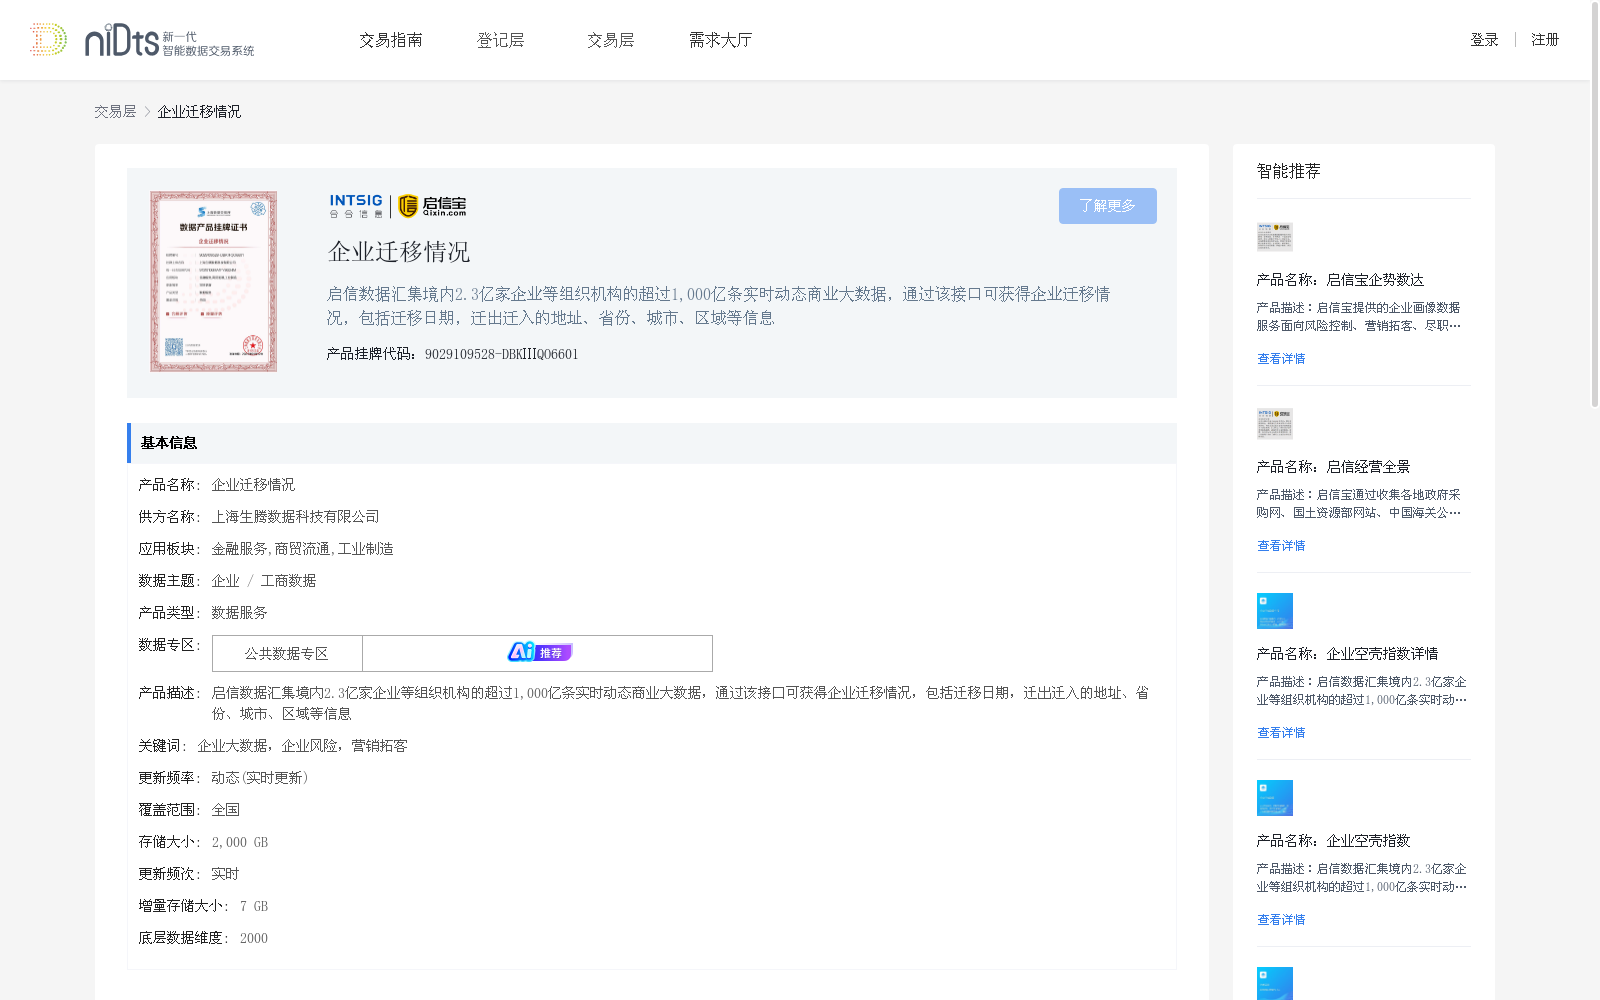Click product name 企业空壳指数详情

[x=1382, y=654]
